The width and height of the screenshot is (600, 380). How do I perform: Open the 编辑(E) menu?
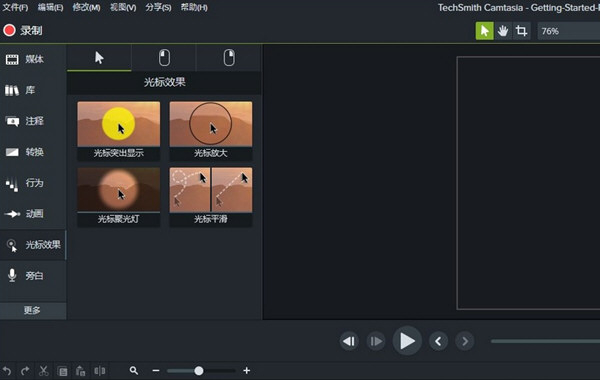coord(50,7)
